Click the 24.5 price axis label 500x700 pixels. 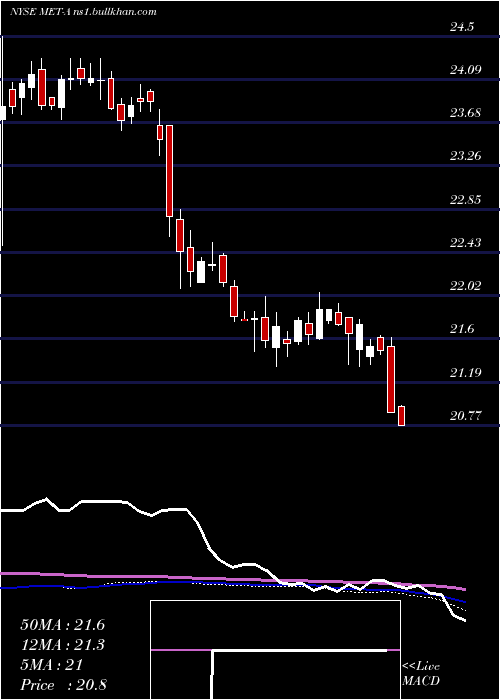click(x=462, y=27)
